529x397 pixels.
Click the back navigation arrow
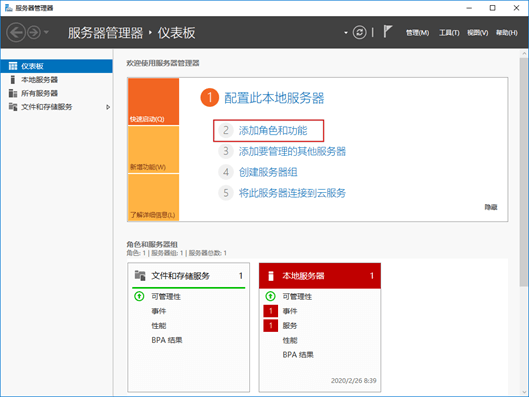click(16, 33)
